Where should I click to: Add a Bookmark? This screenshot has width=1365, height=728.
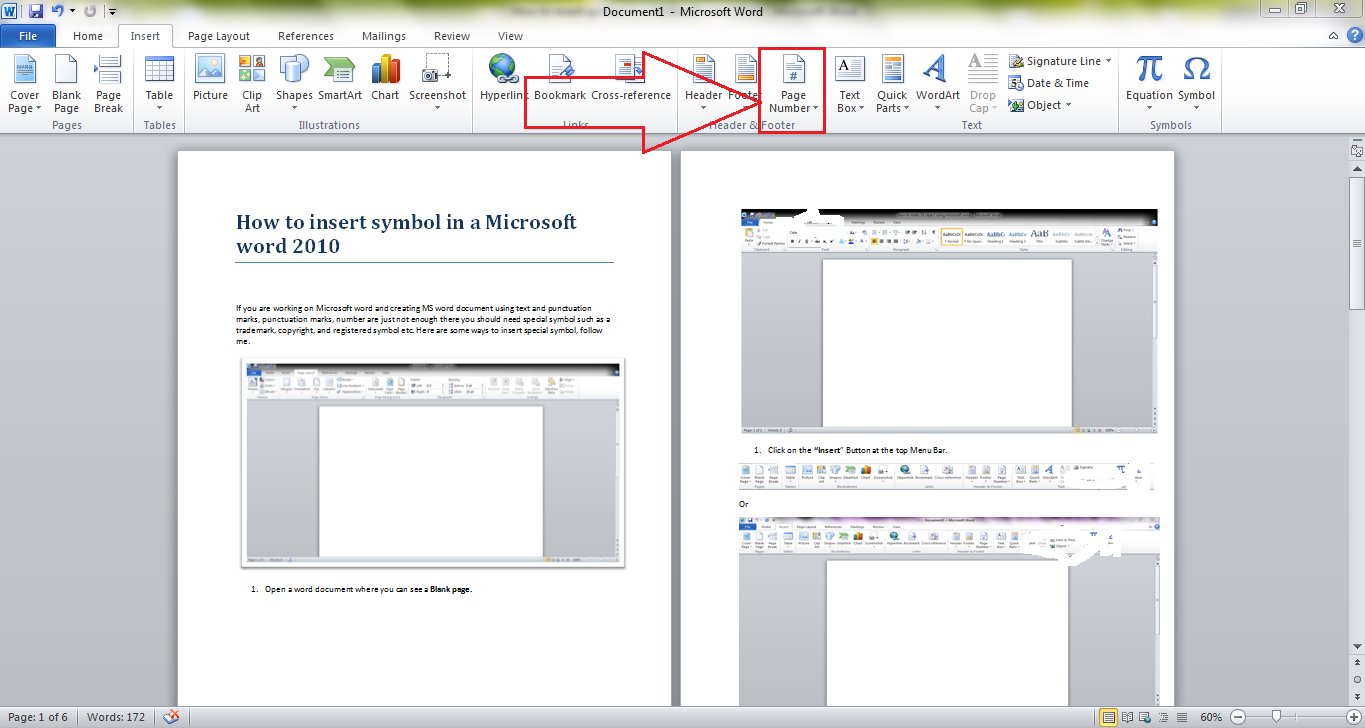[560, 78]
